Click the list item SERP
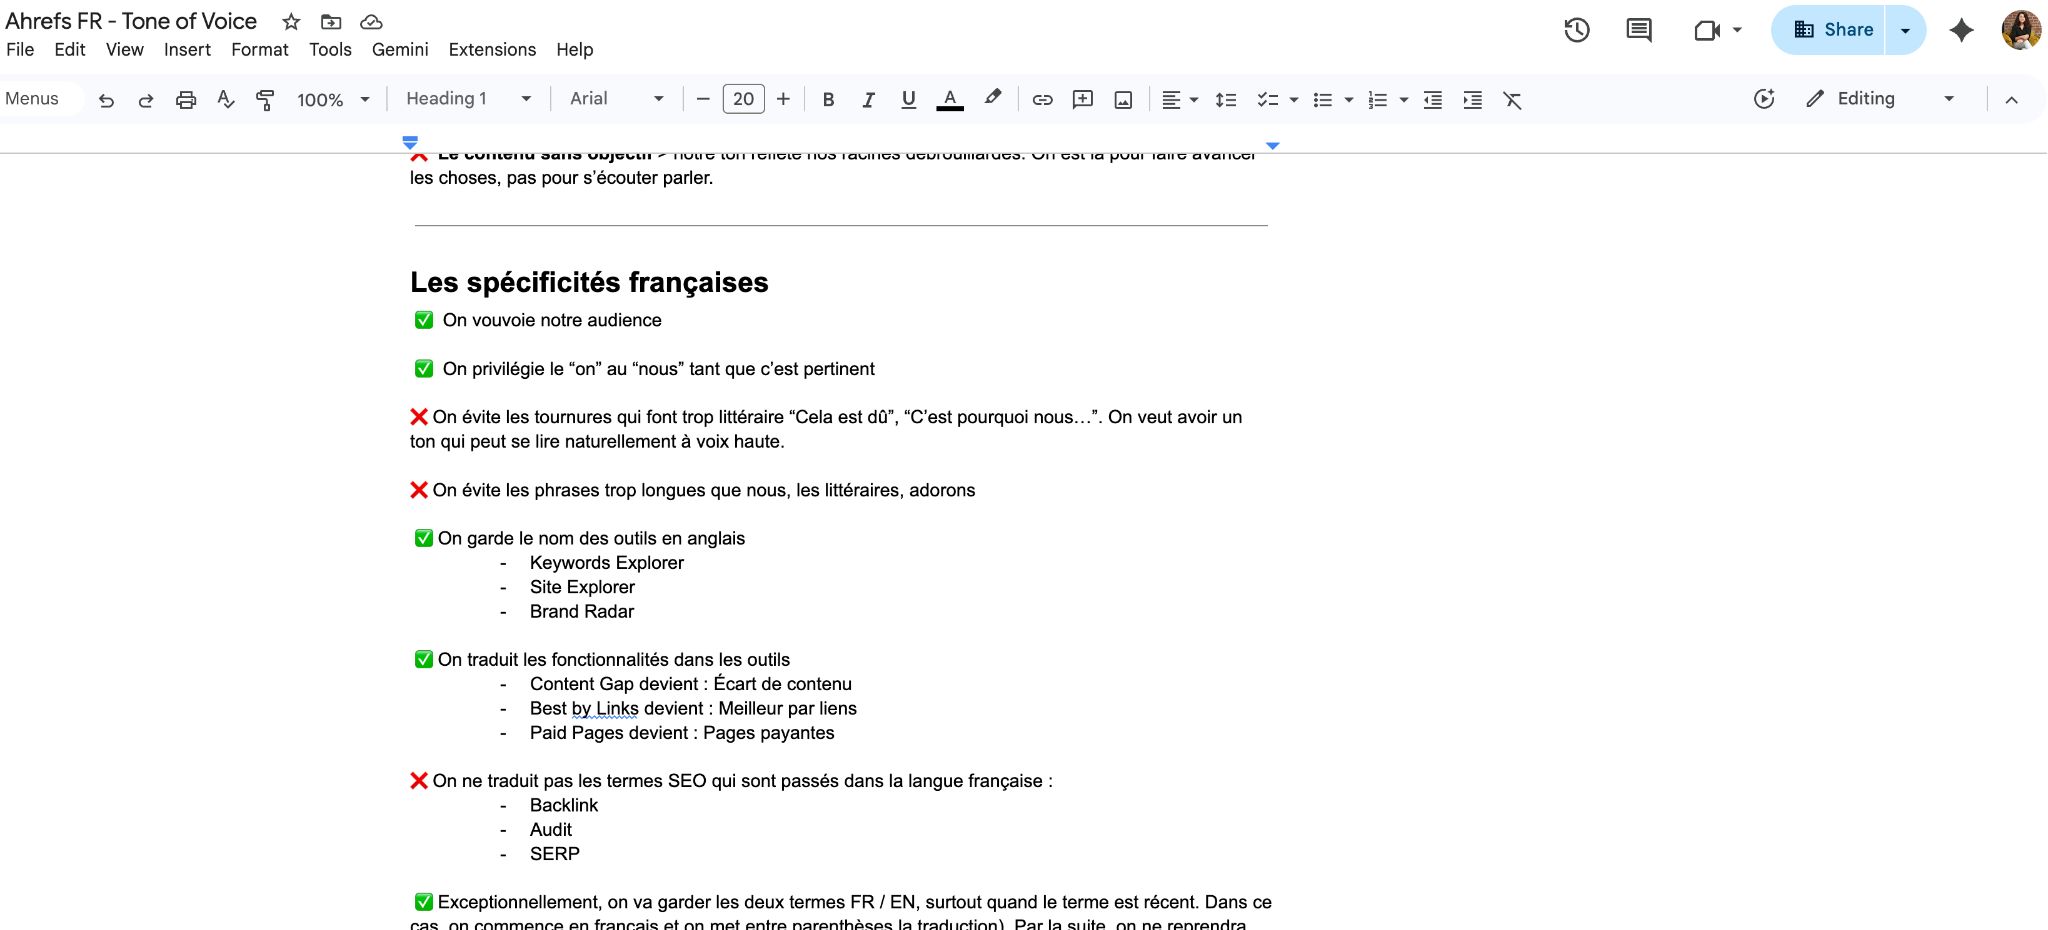The height and width of the screenshot is (930, 2048). [x=555, y=854]
